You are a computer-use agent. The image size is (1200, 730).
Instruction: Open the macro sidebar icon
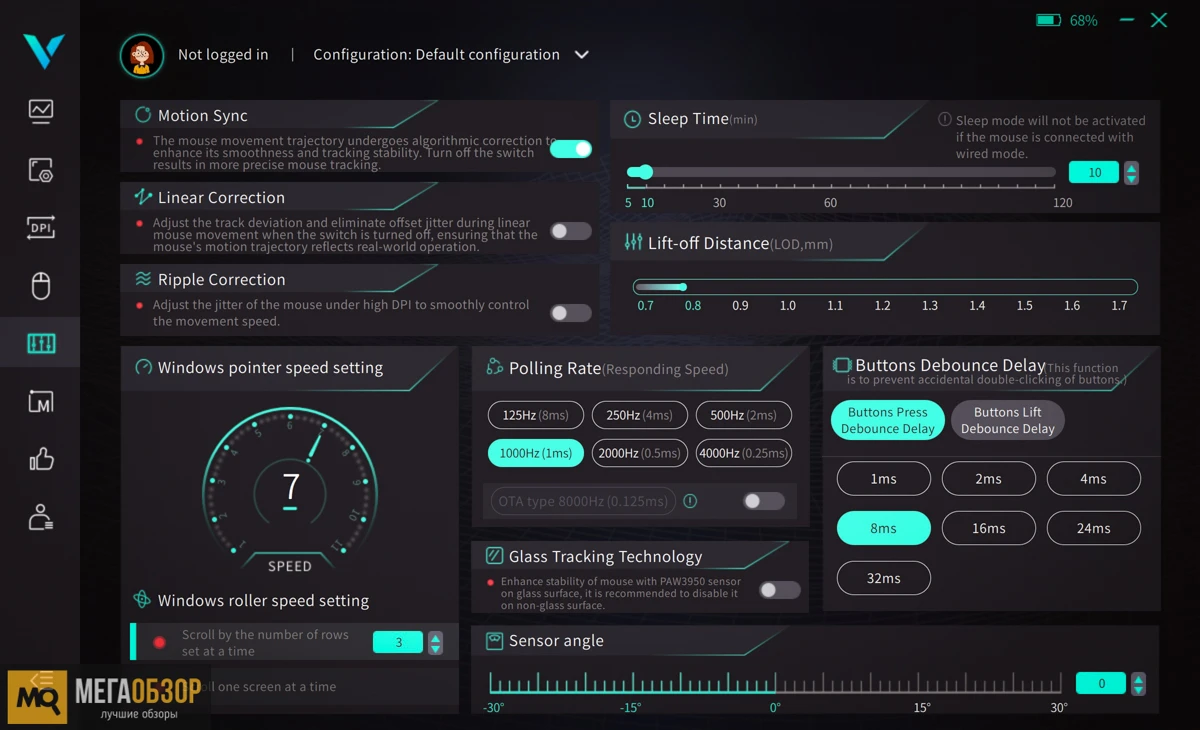pos(41,402)
